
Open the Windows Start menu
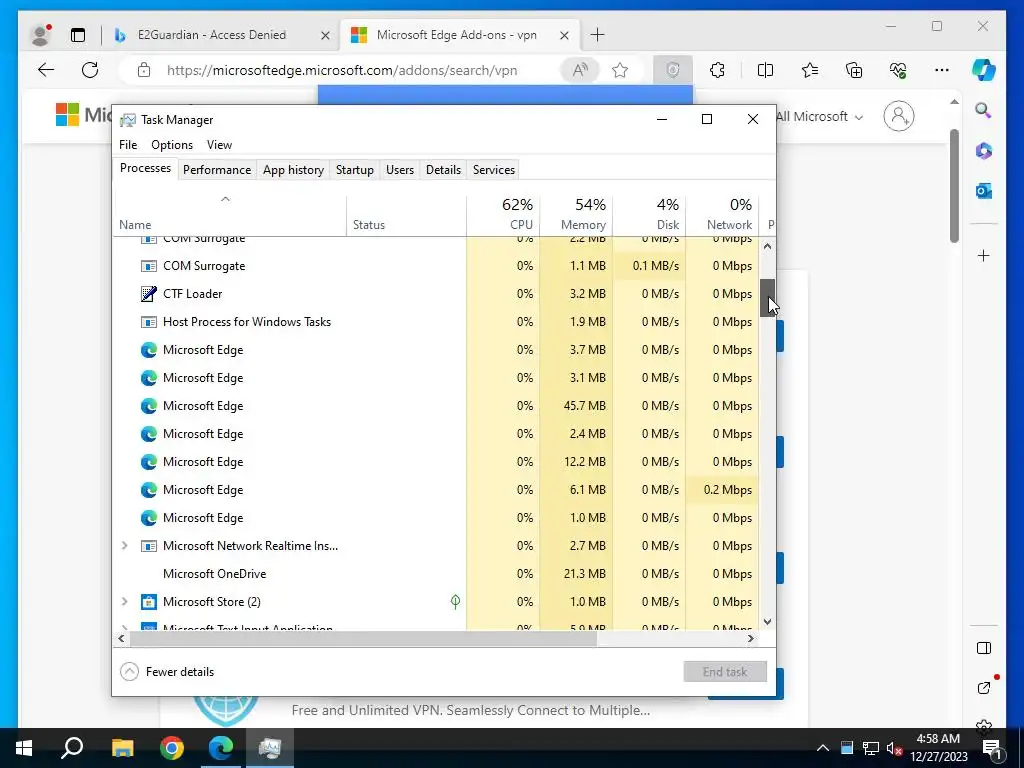(x=24, y=748)
